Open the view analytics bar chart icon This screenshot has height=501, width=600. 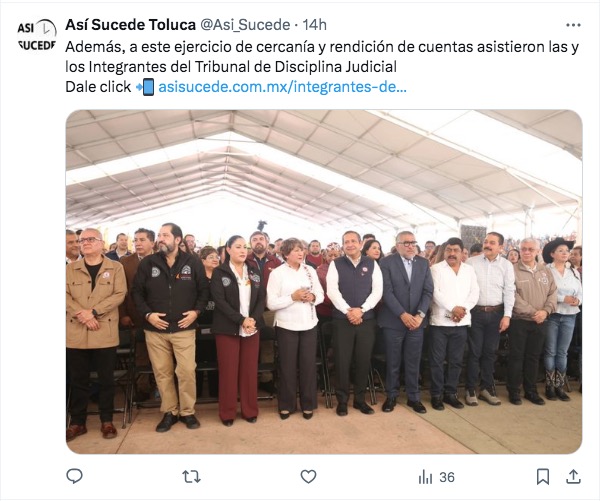click(x=425, y=477)
